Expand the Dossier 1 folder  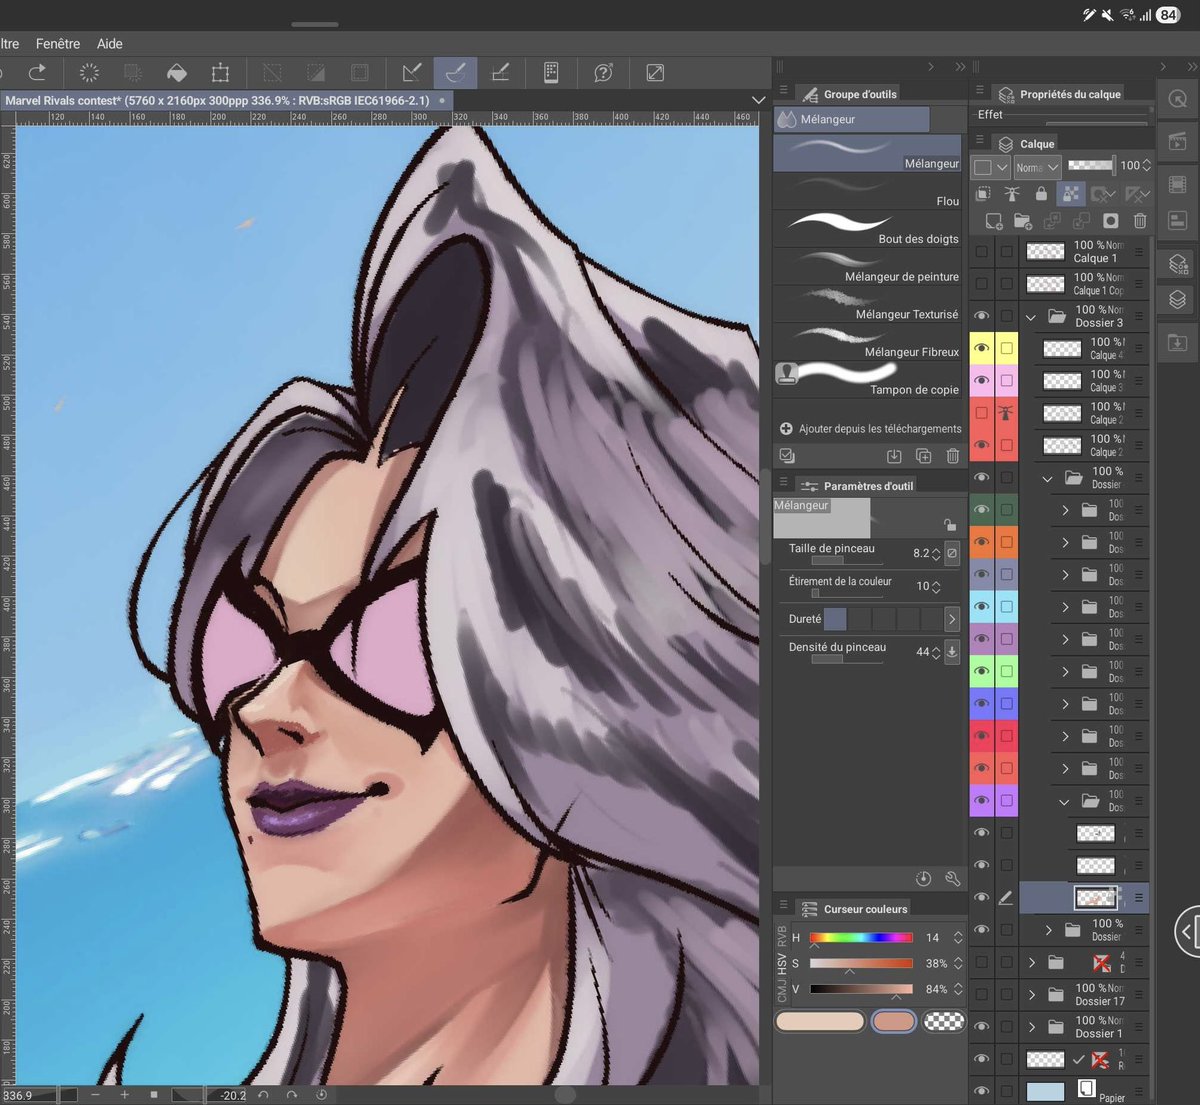pyautogui.click(x=1031, y=1026)
